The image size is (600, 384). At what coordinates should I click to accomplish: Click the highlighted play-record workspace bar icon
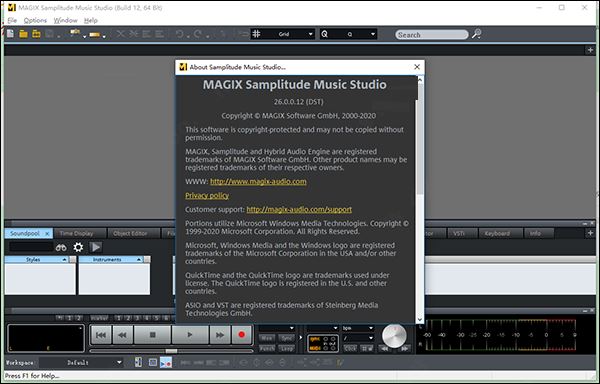(166, 363)
